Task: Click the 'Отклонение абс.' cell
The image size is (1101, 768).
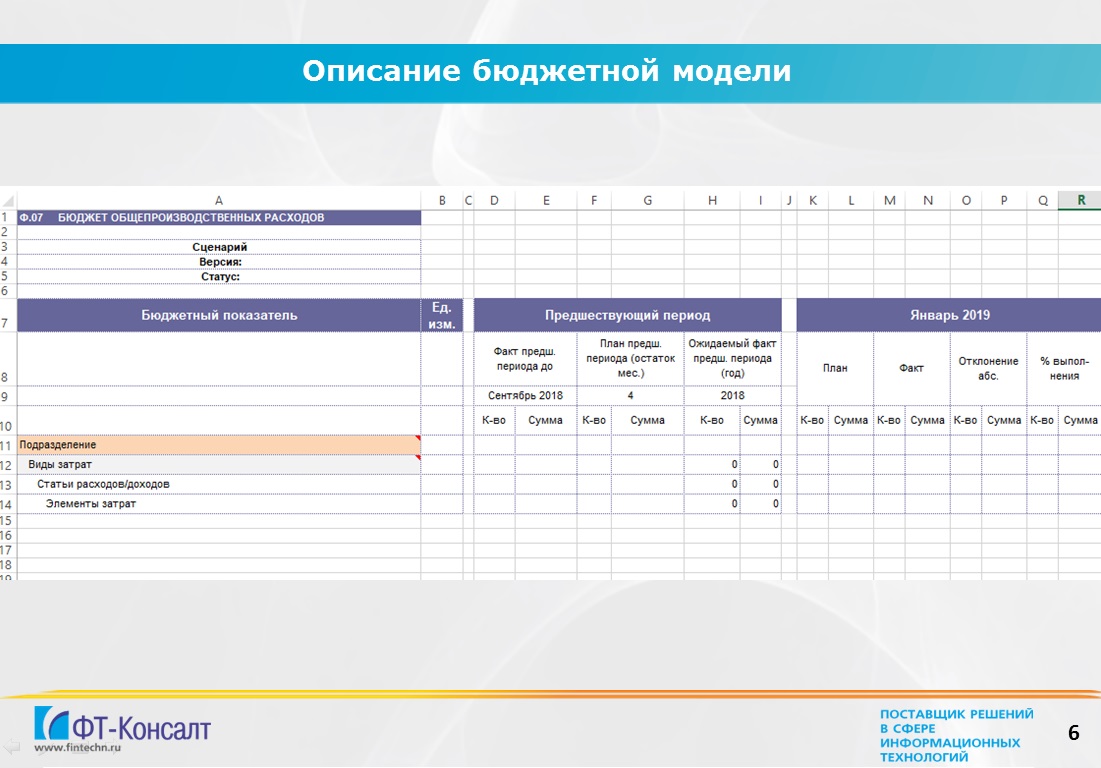Action: pyautogui.click(x=988, y=368)
